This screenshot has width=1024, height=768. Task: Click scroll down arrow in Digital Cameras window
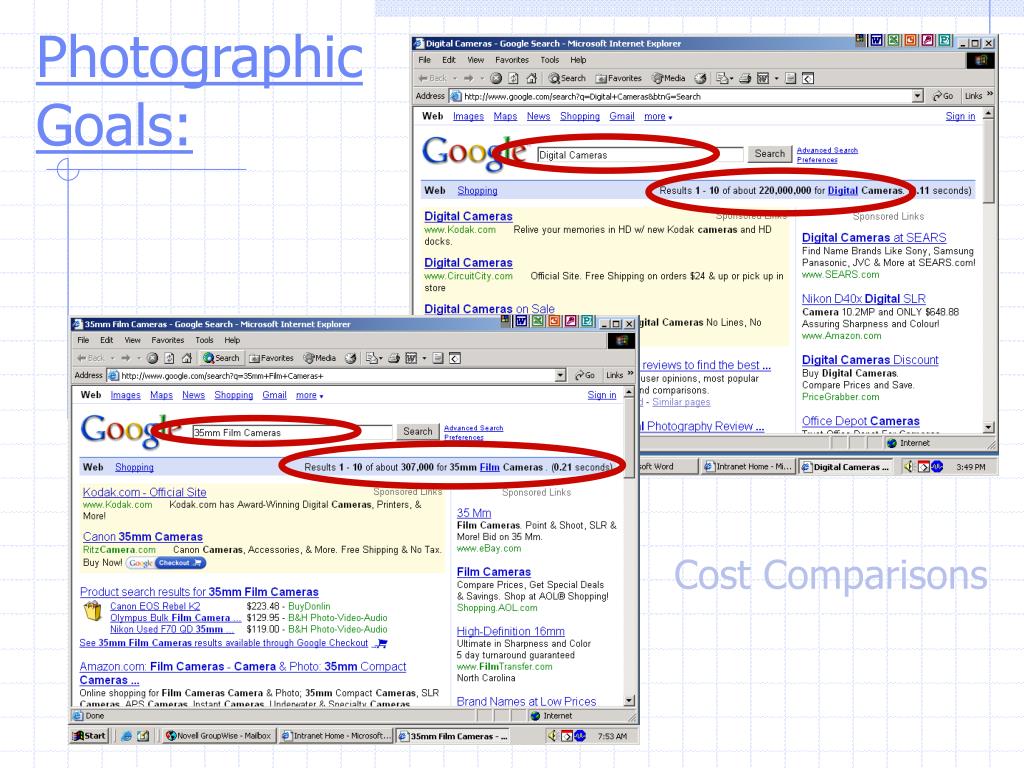click(x=988, y=427)
